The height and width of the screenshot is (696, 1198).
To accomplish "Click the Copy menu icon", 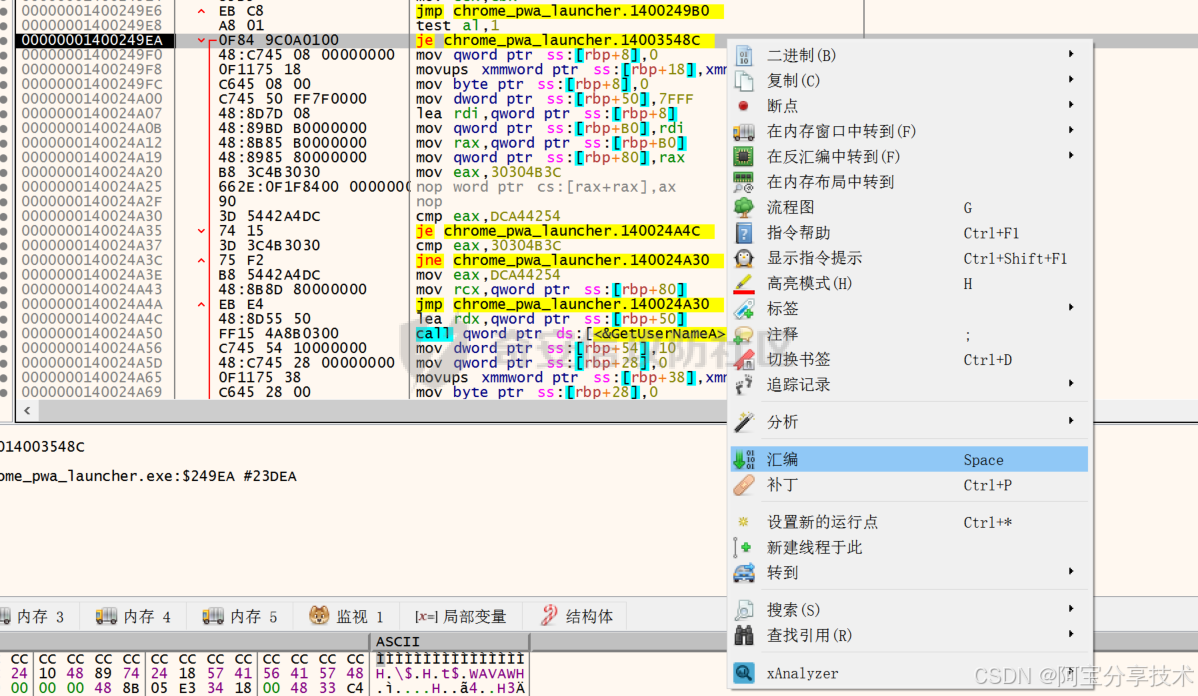I will 743,80.
